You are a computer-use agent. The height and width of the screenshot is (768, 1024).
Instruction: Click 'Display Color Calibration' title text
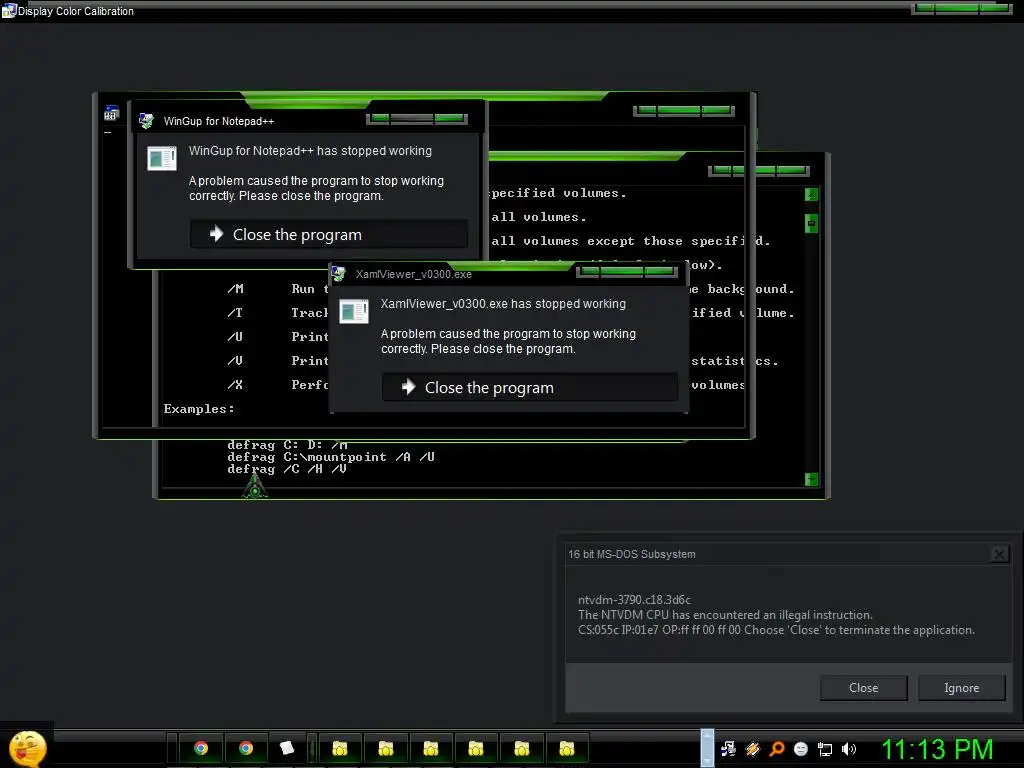click(76, 11)
